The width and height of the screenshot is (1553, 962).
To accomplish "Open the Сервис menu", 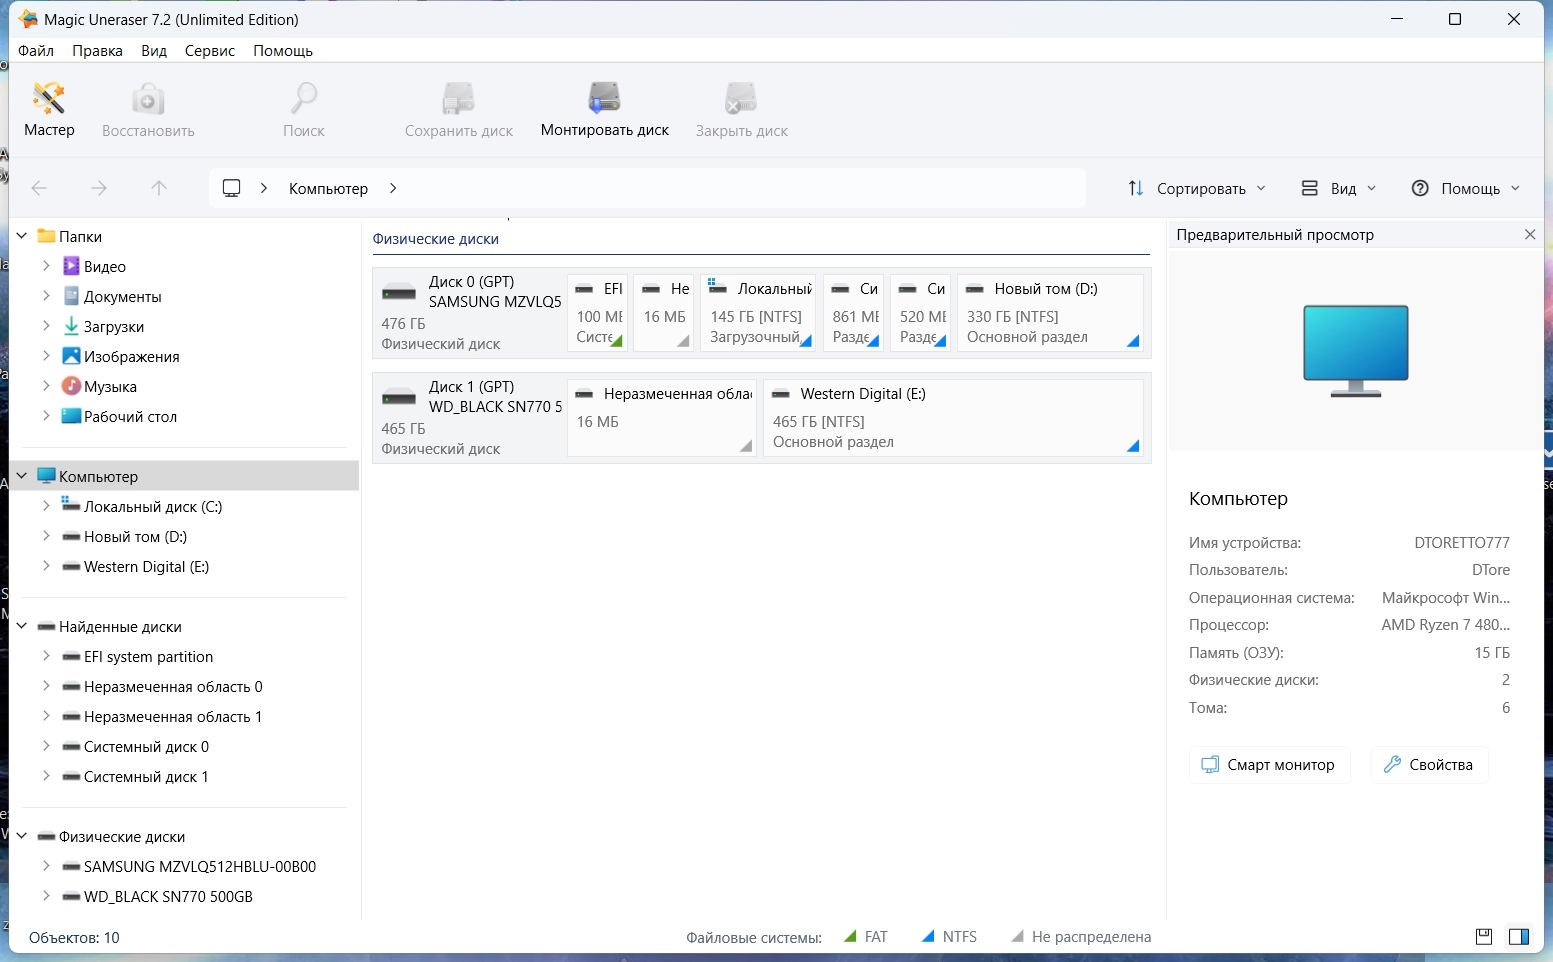I will 209,51.
